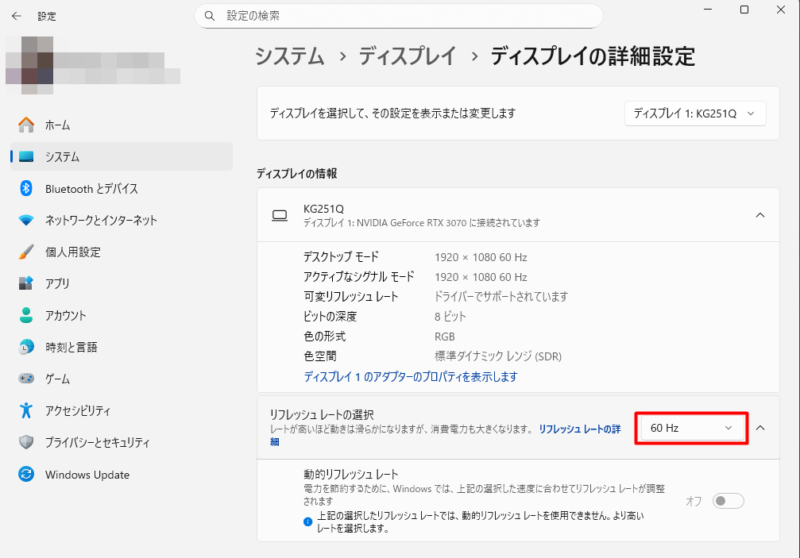Open アクセシビリティ settings
The image size is (800, 558).
[121, 410]
